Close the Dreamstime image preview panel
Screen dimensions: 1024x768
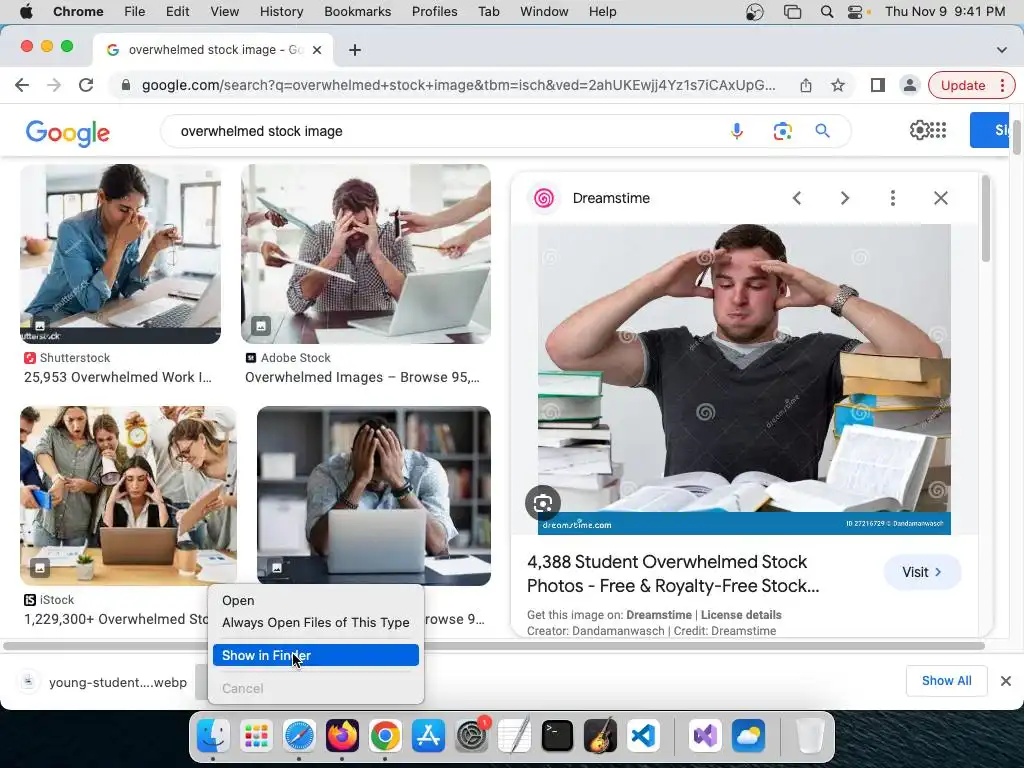point(940,198)
